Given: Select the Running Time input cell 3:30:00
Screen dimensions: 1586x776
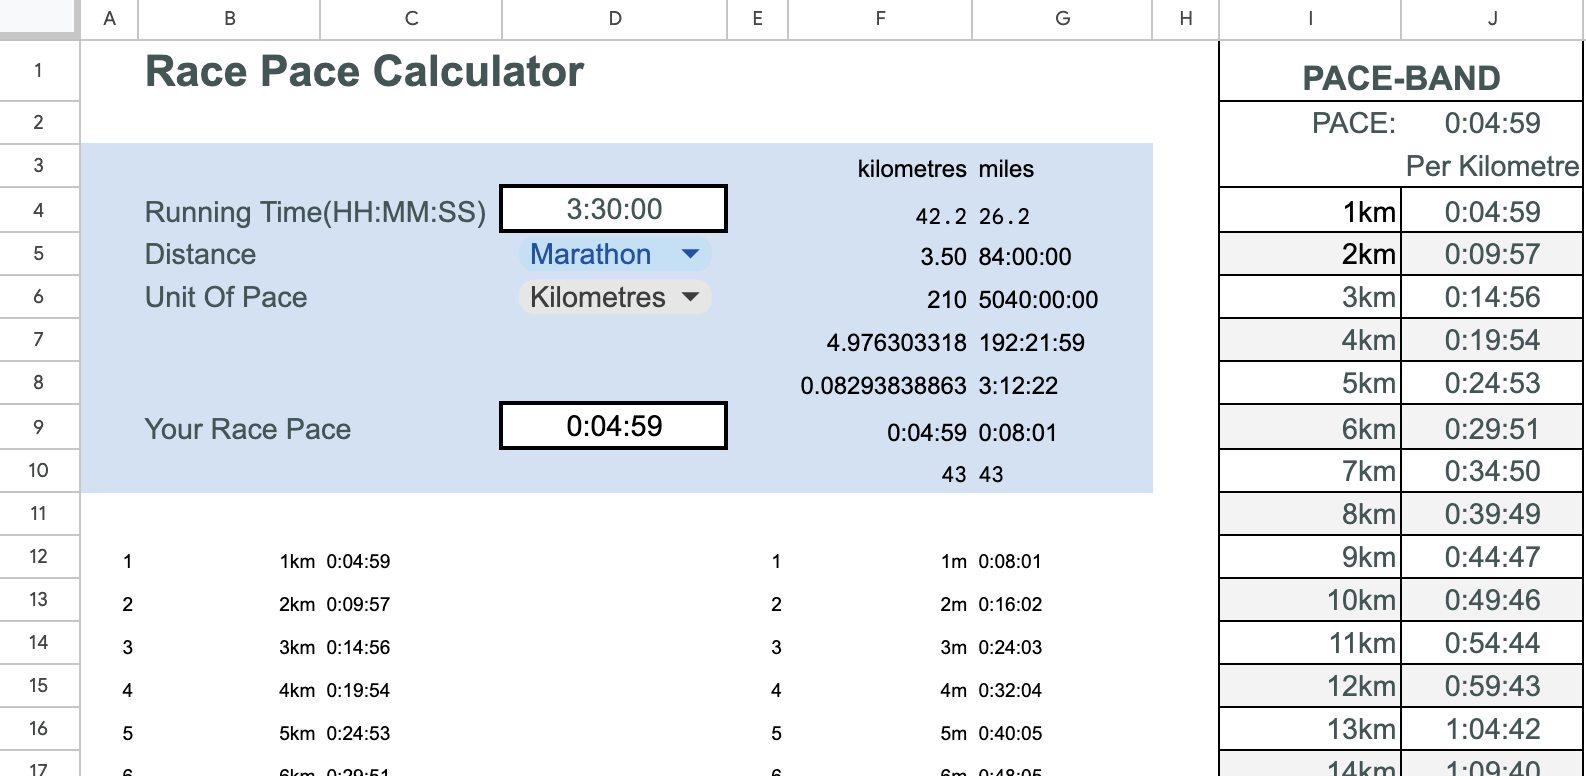Looking at the screenshot, I should coord(613,209).
